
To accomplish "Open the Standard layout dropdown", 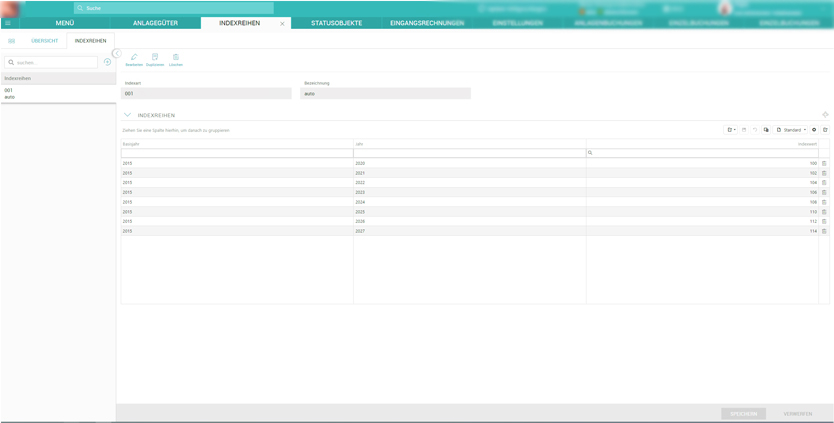I will pyautogui.click(x=791, y=130).
